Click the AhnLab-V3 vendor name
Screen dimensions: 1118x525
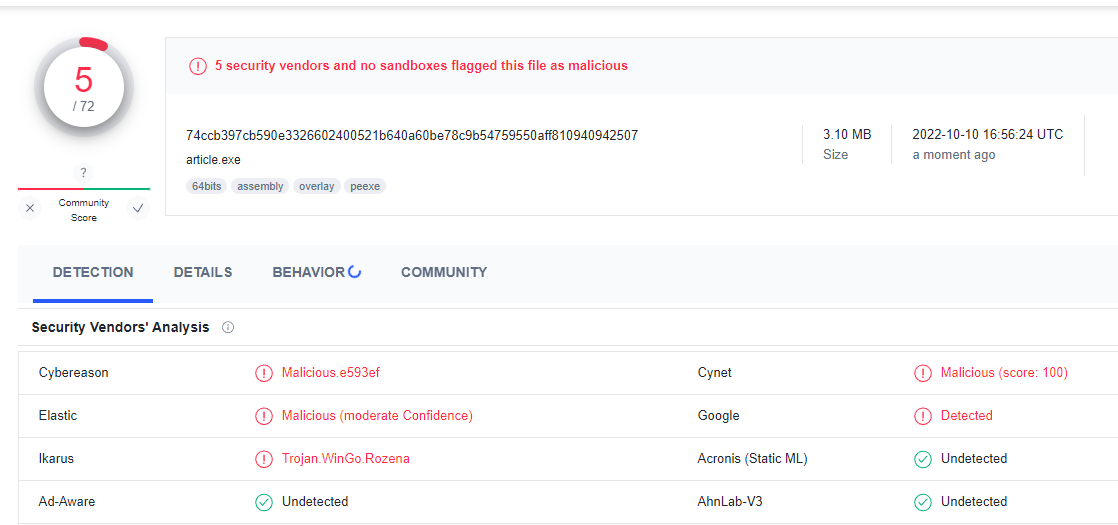(x=730, y=501)
